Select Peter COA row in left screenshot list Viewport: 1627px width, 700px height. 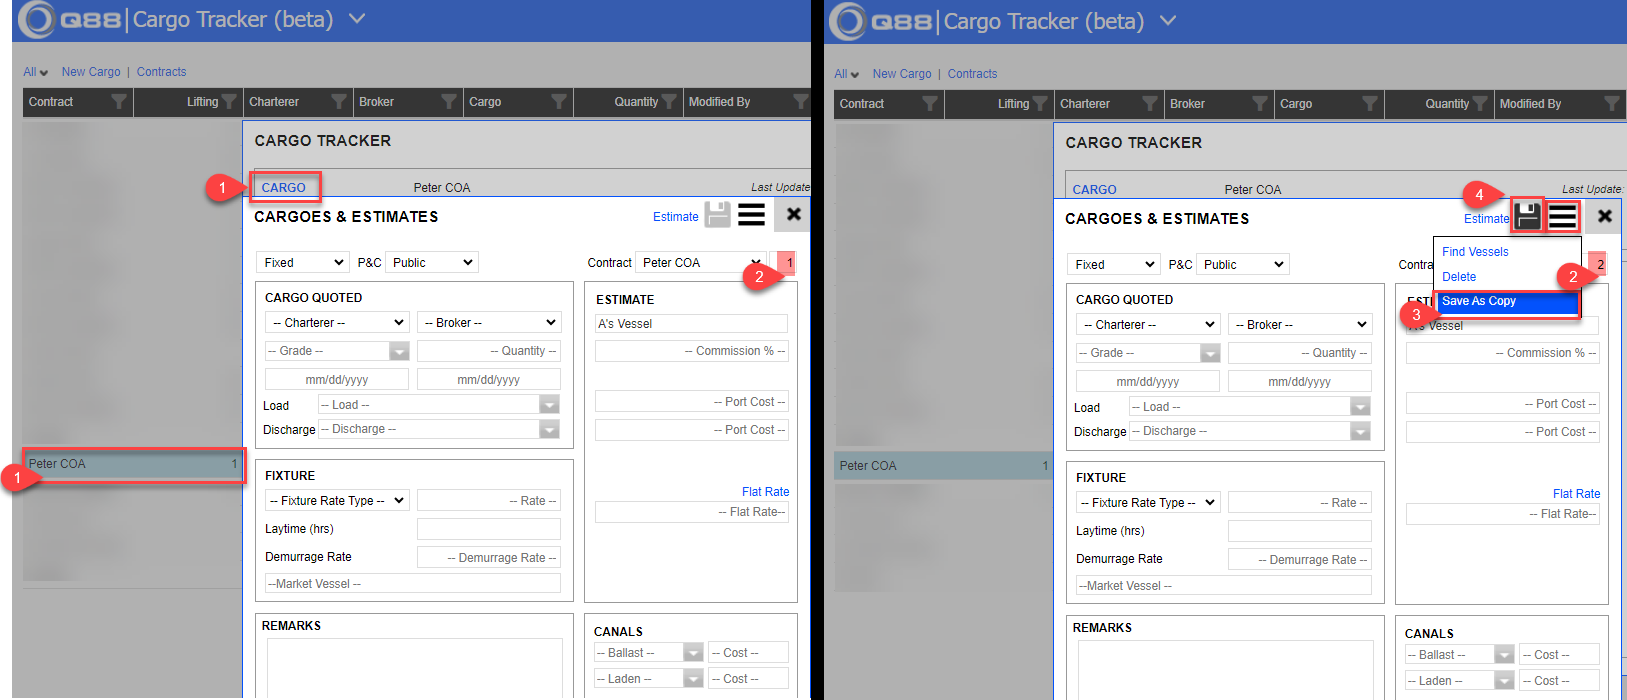(132, 464)
